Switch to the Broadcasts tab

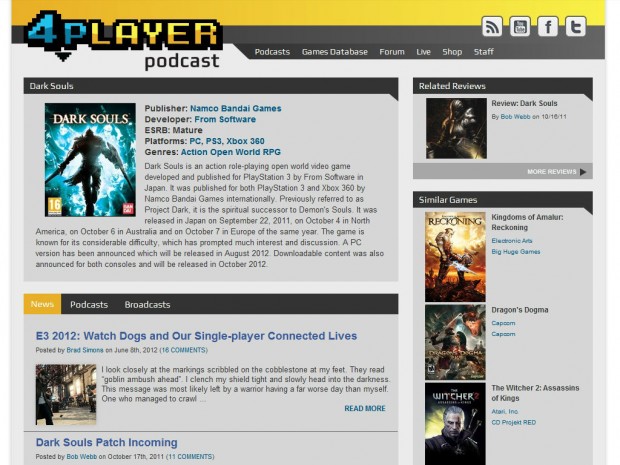pyautogui.click(x=147, y=304)
